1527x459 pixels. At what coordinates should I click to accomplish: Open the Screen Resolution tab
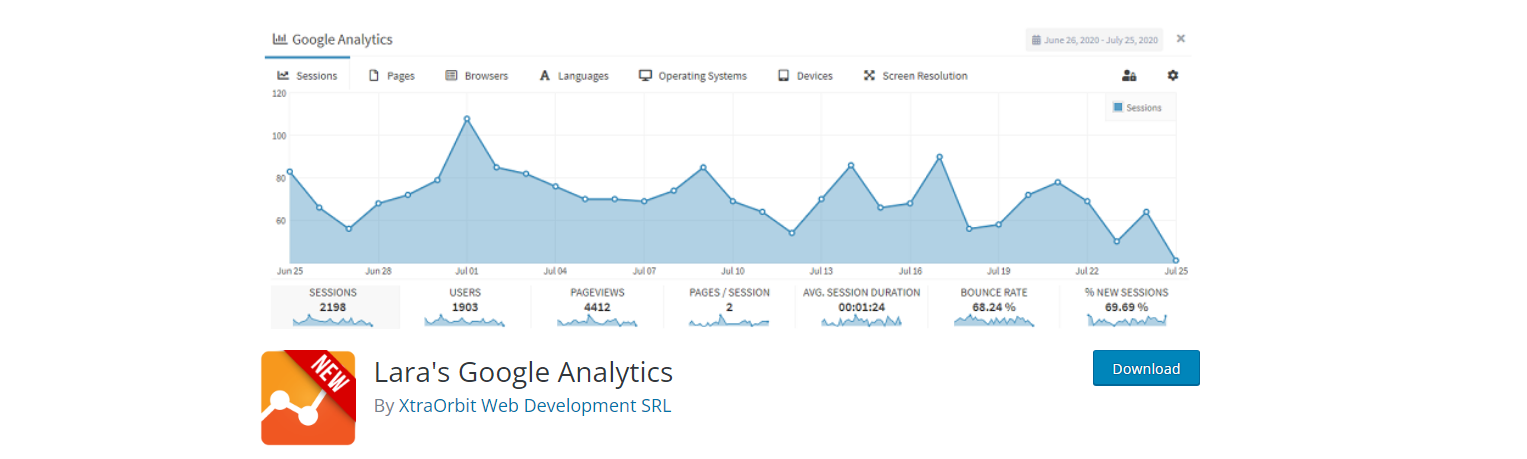pos(915,75)
